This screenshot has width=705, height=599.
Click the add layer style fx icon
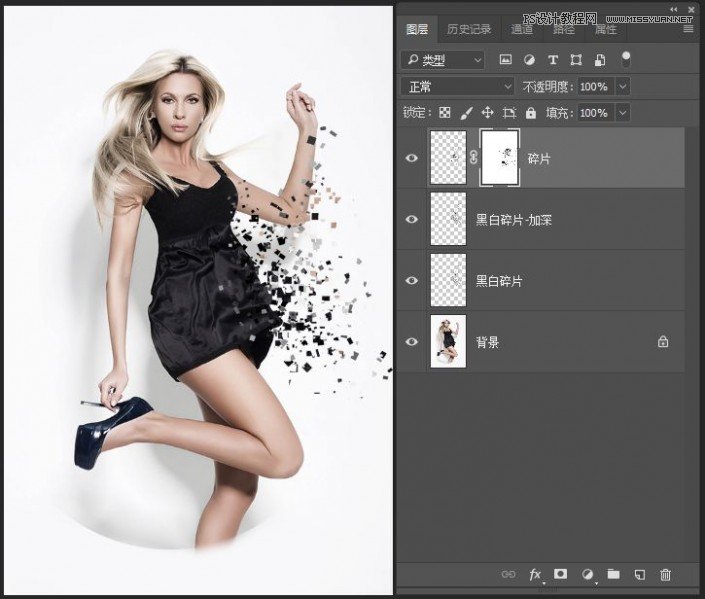click(x=535, y=574)
